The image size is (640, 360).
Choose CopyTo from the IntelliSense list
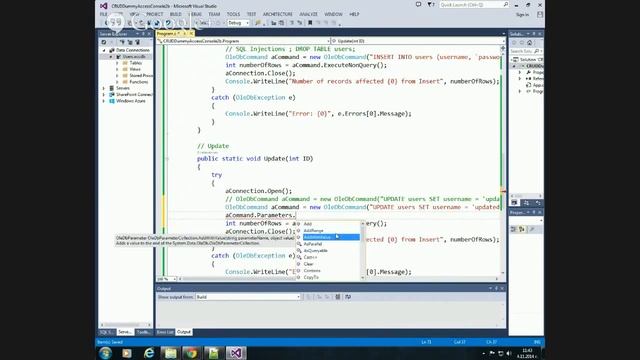click(311, 277)
